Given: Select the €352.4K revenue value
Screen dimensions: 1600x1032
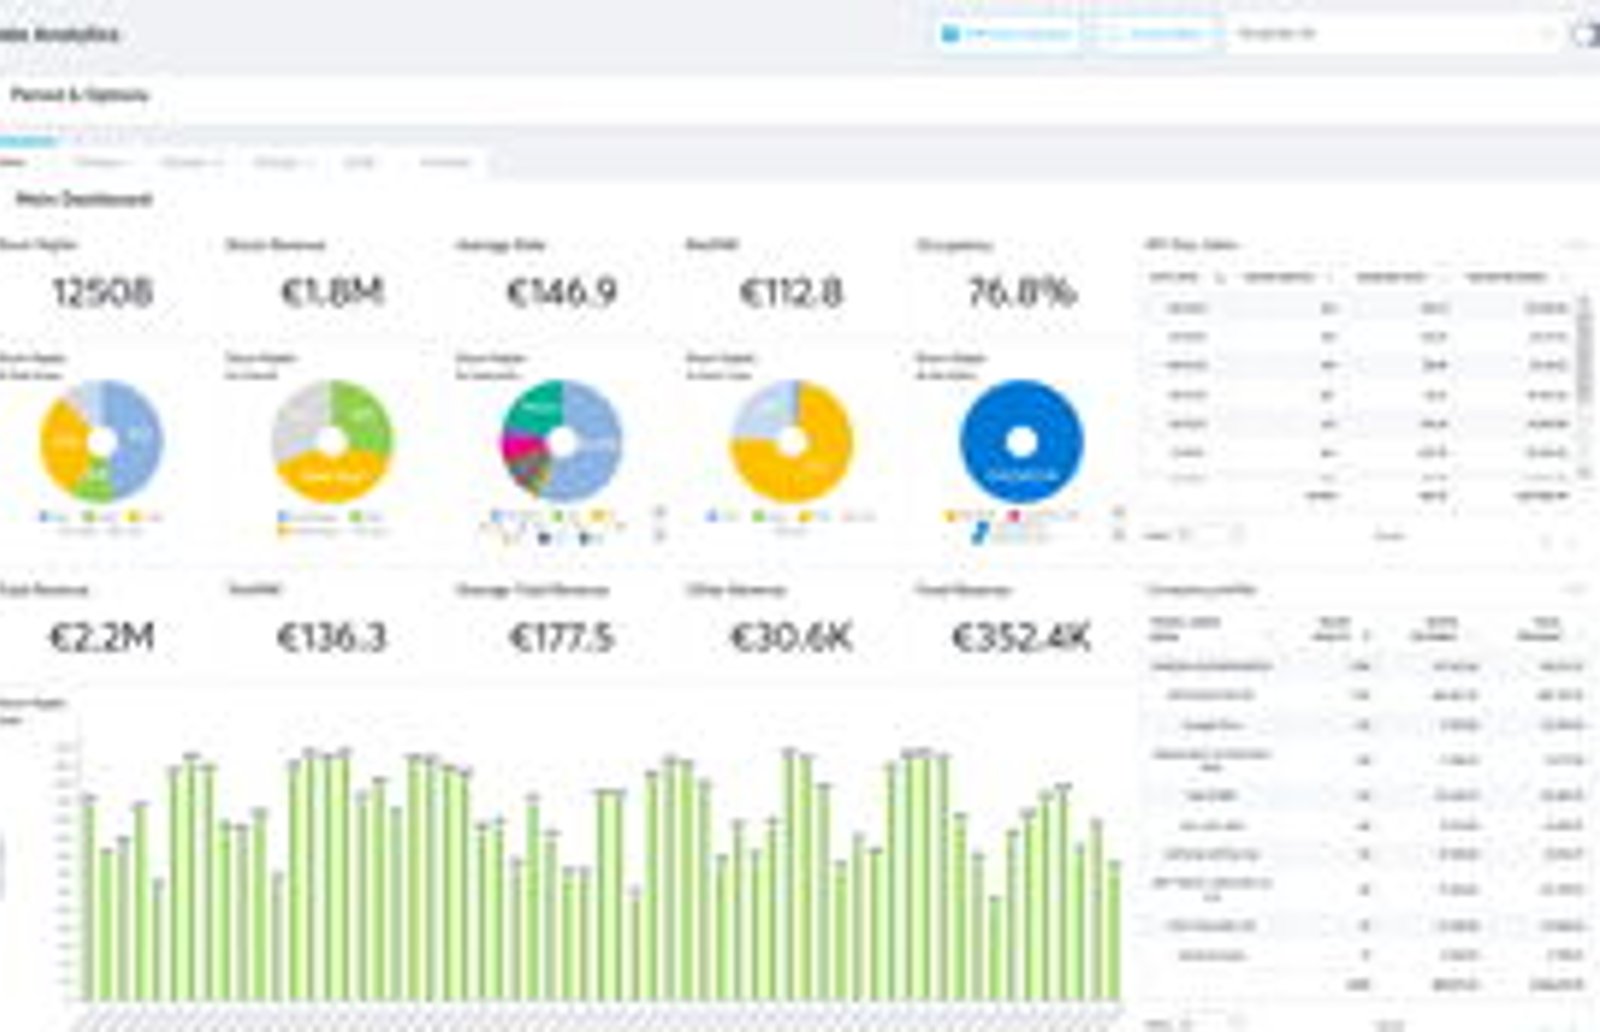Looking at the screenshot, I should coord(1021,637).
